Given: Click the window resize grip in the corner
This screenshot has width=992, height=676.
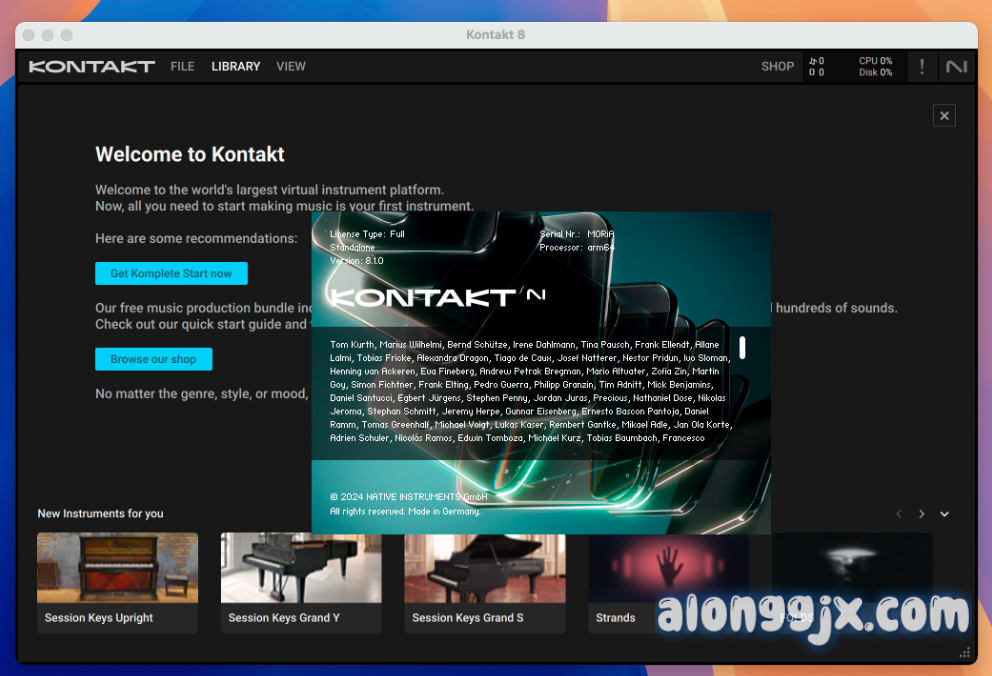Looking at the screenshot, I should pos(966,653).
